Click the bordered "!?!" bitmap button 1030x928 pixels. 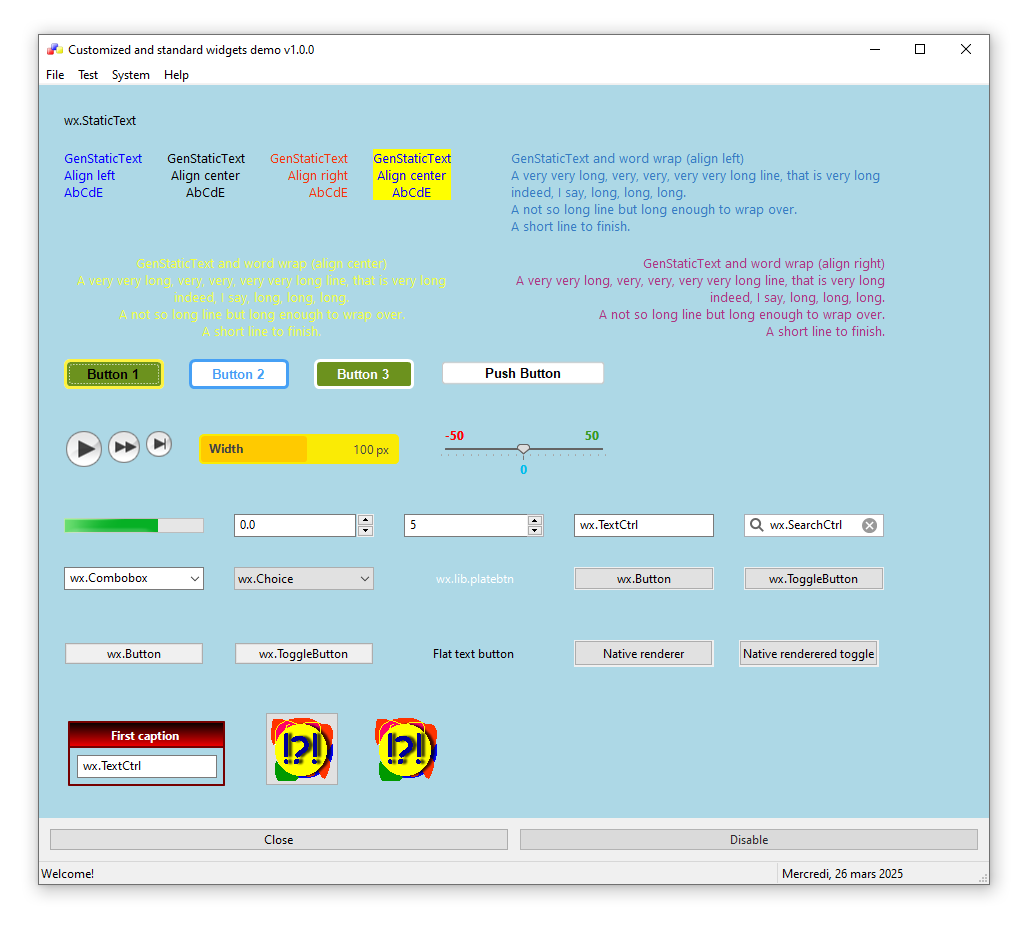pos(302,749)
